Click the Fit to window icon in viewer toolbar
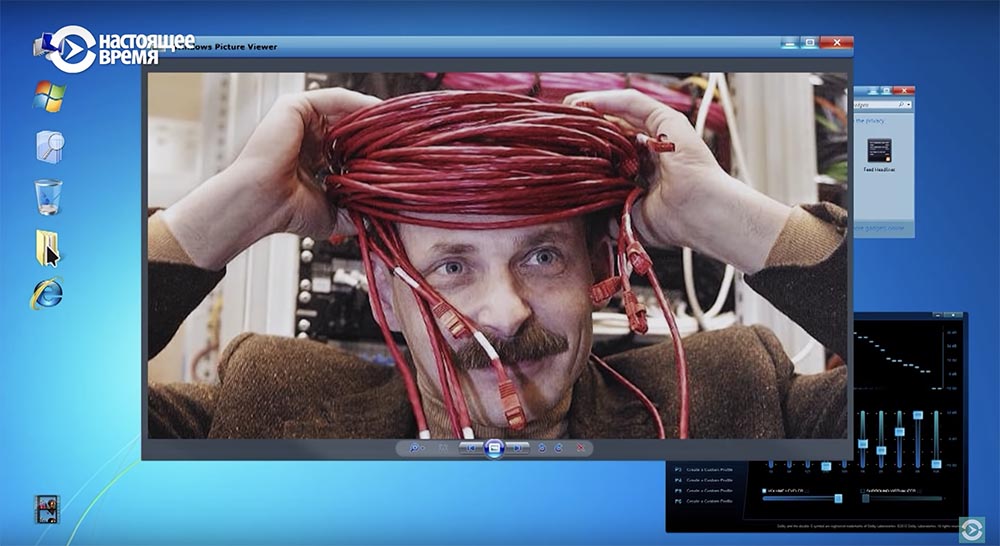 click(443, 448)
